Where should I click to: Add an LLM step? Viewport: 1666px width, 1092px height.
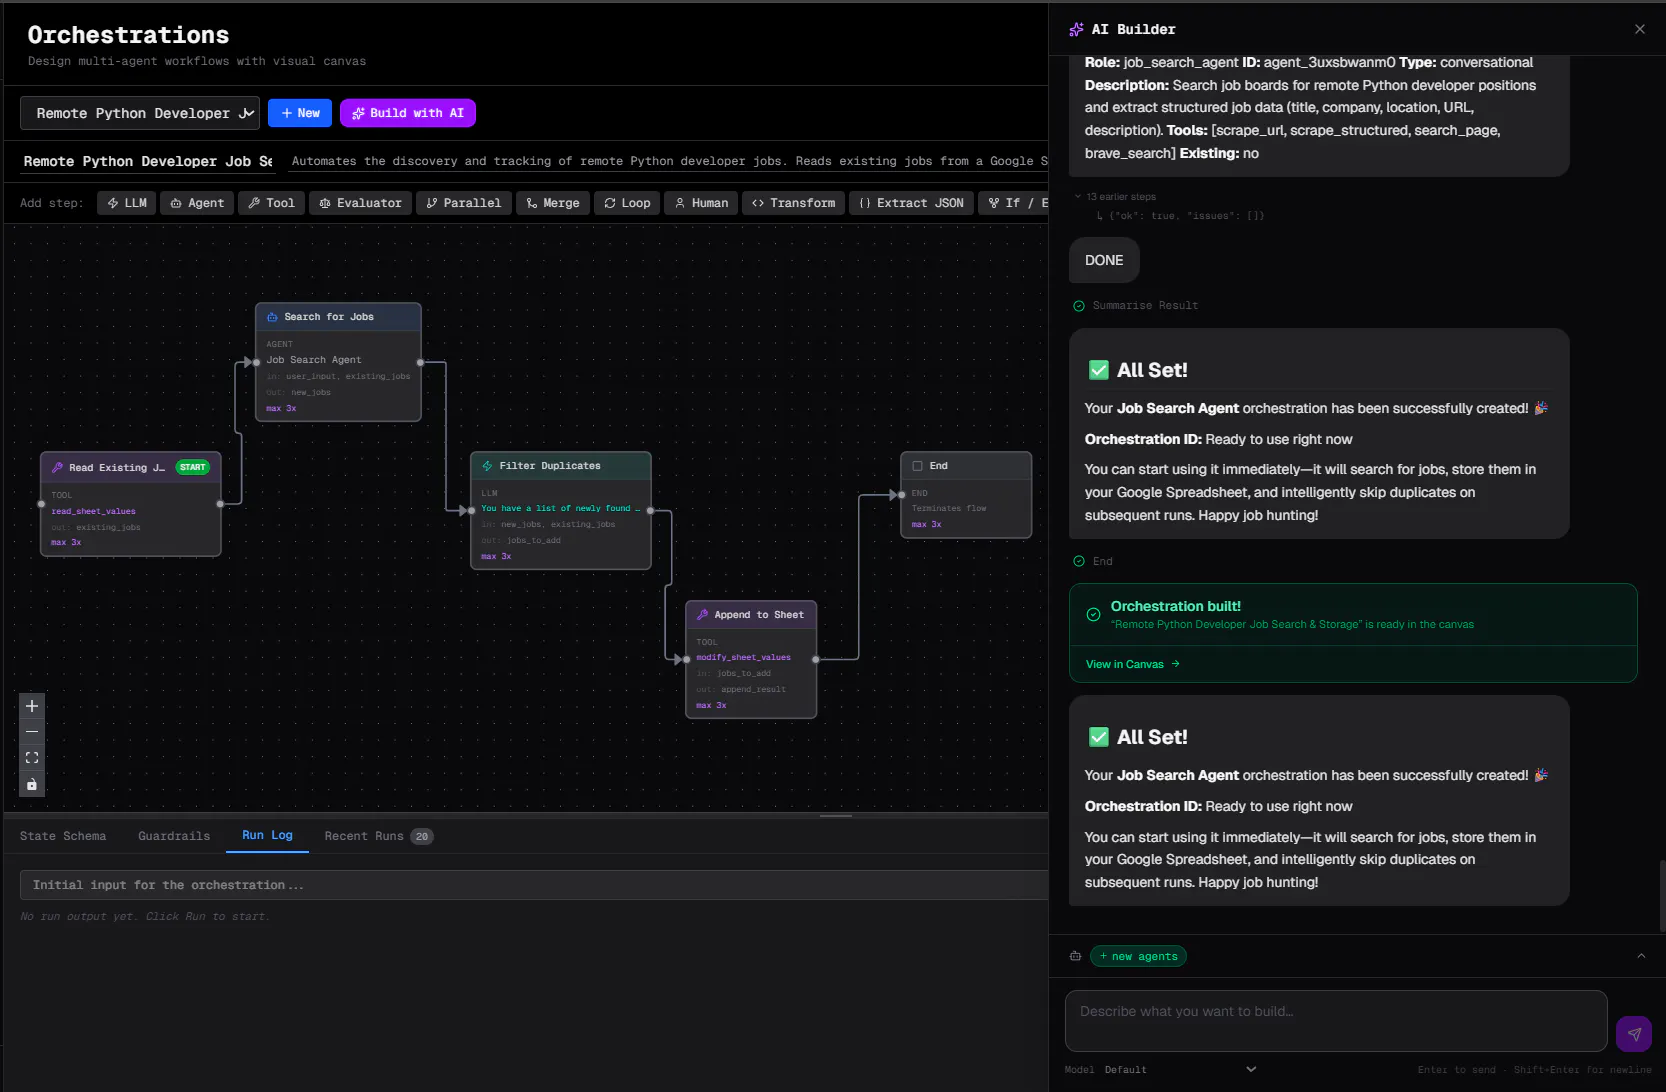click(127, 203)
